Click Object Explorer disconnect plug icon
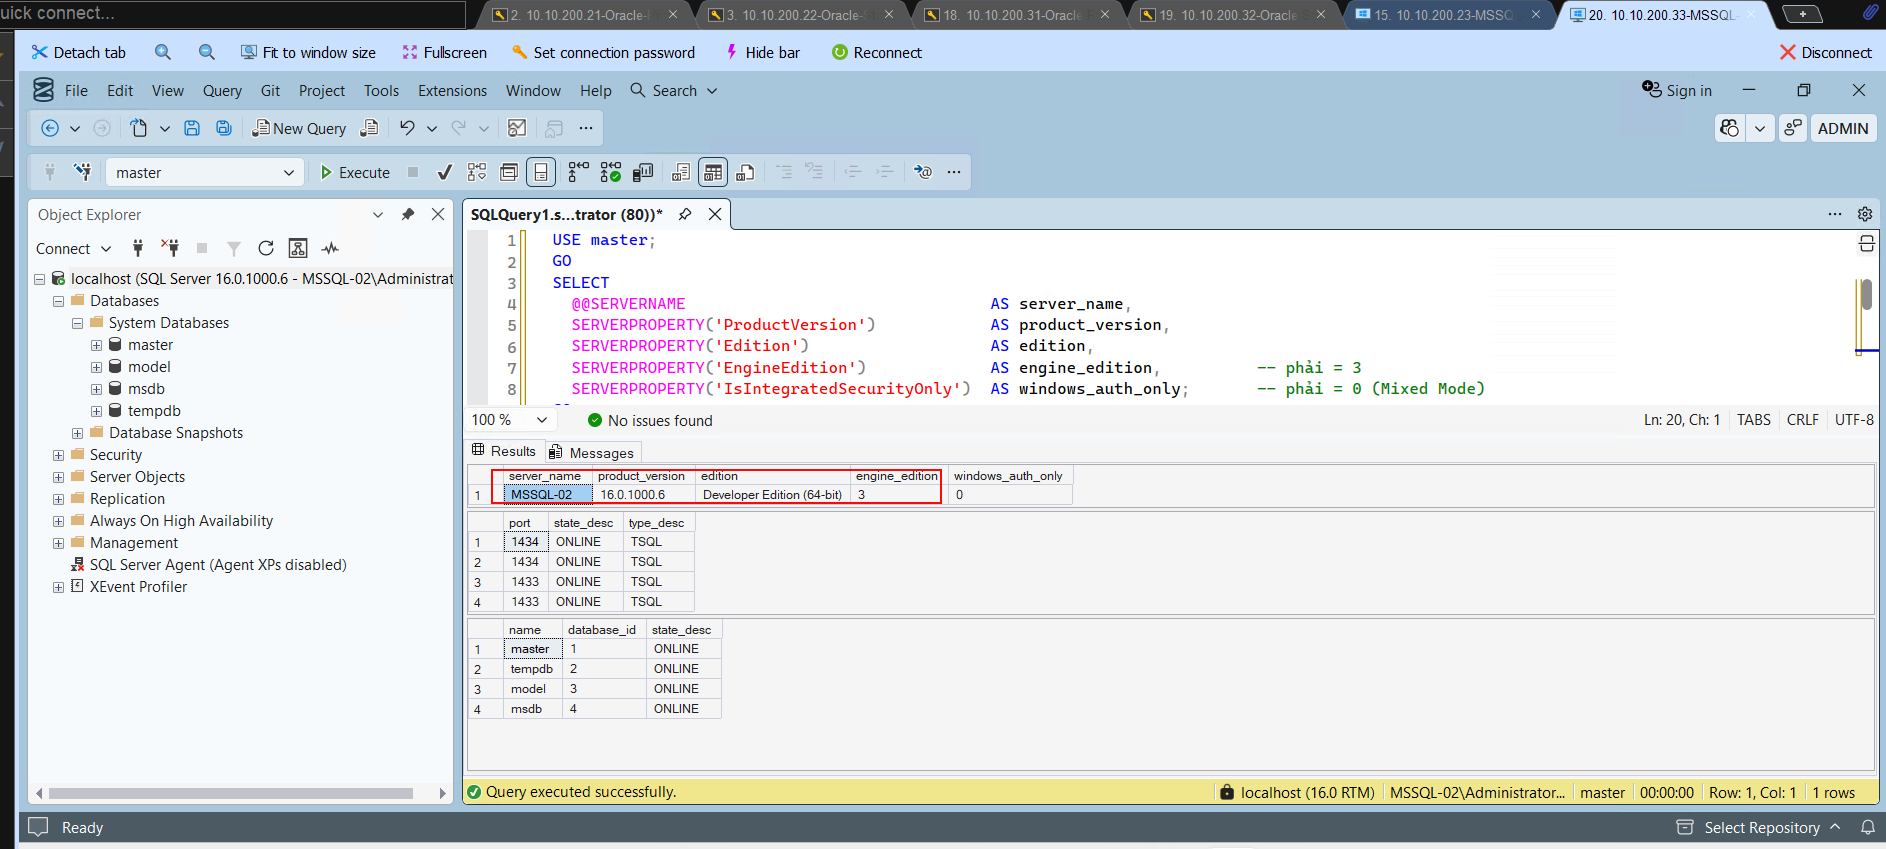The height and width of the screenshot is (849, 1886). coord(171,248)
